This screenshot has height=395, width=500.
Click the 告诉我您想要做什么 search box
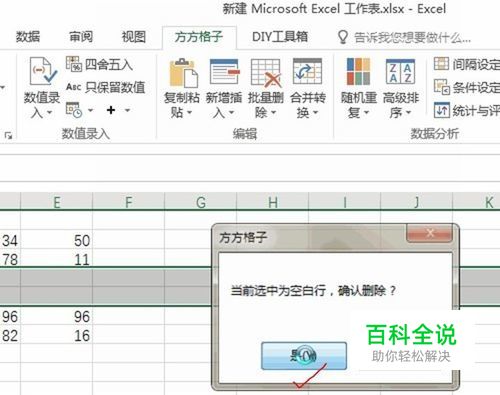[x=412, y=38]
